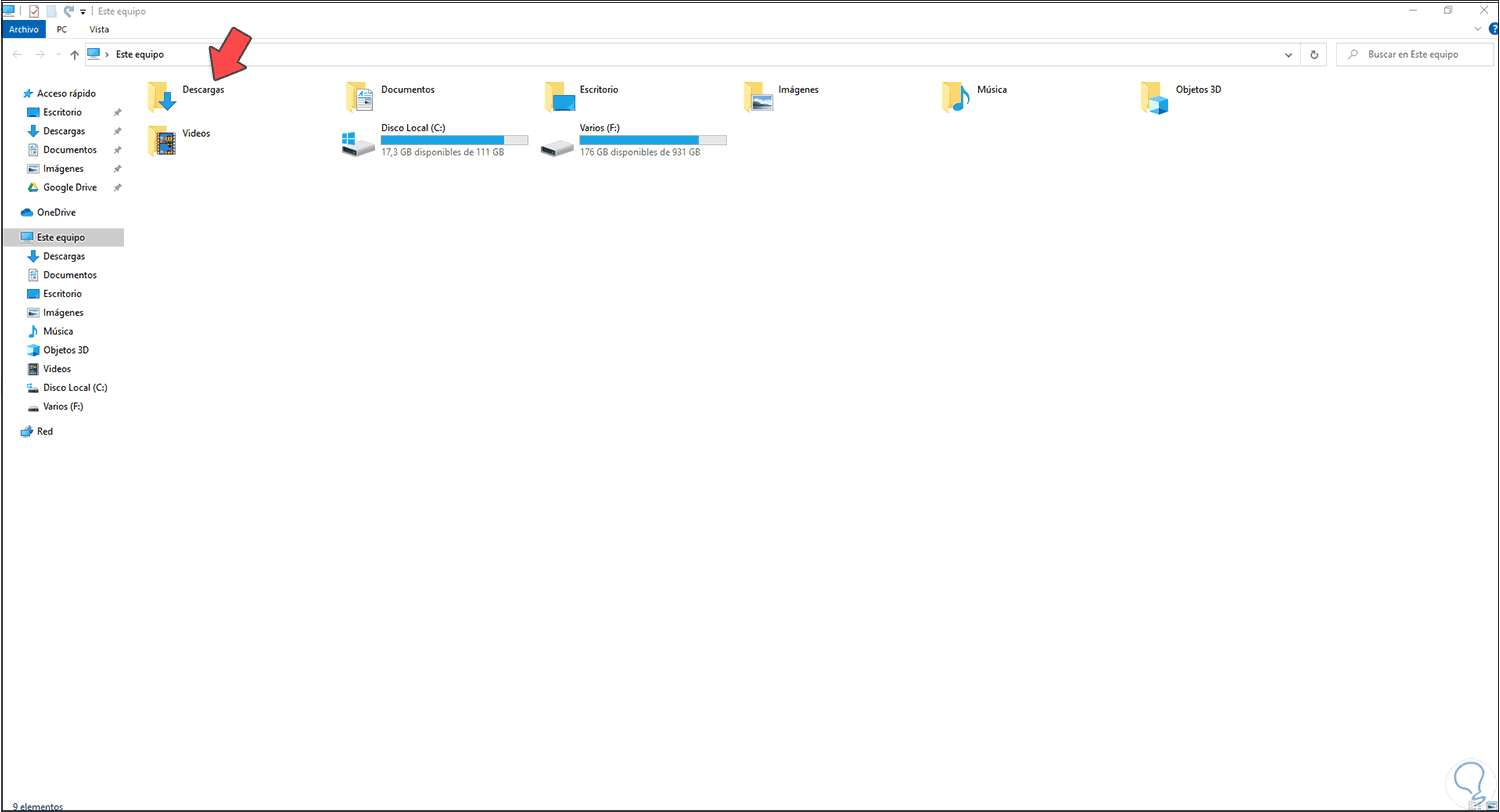
Task: Click the Disco Local (C:) capacity bar
Action: (455, 140)
